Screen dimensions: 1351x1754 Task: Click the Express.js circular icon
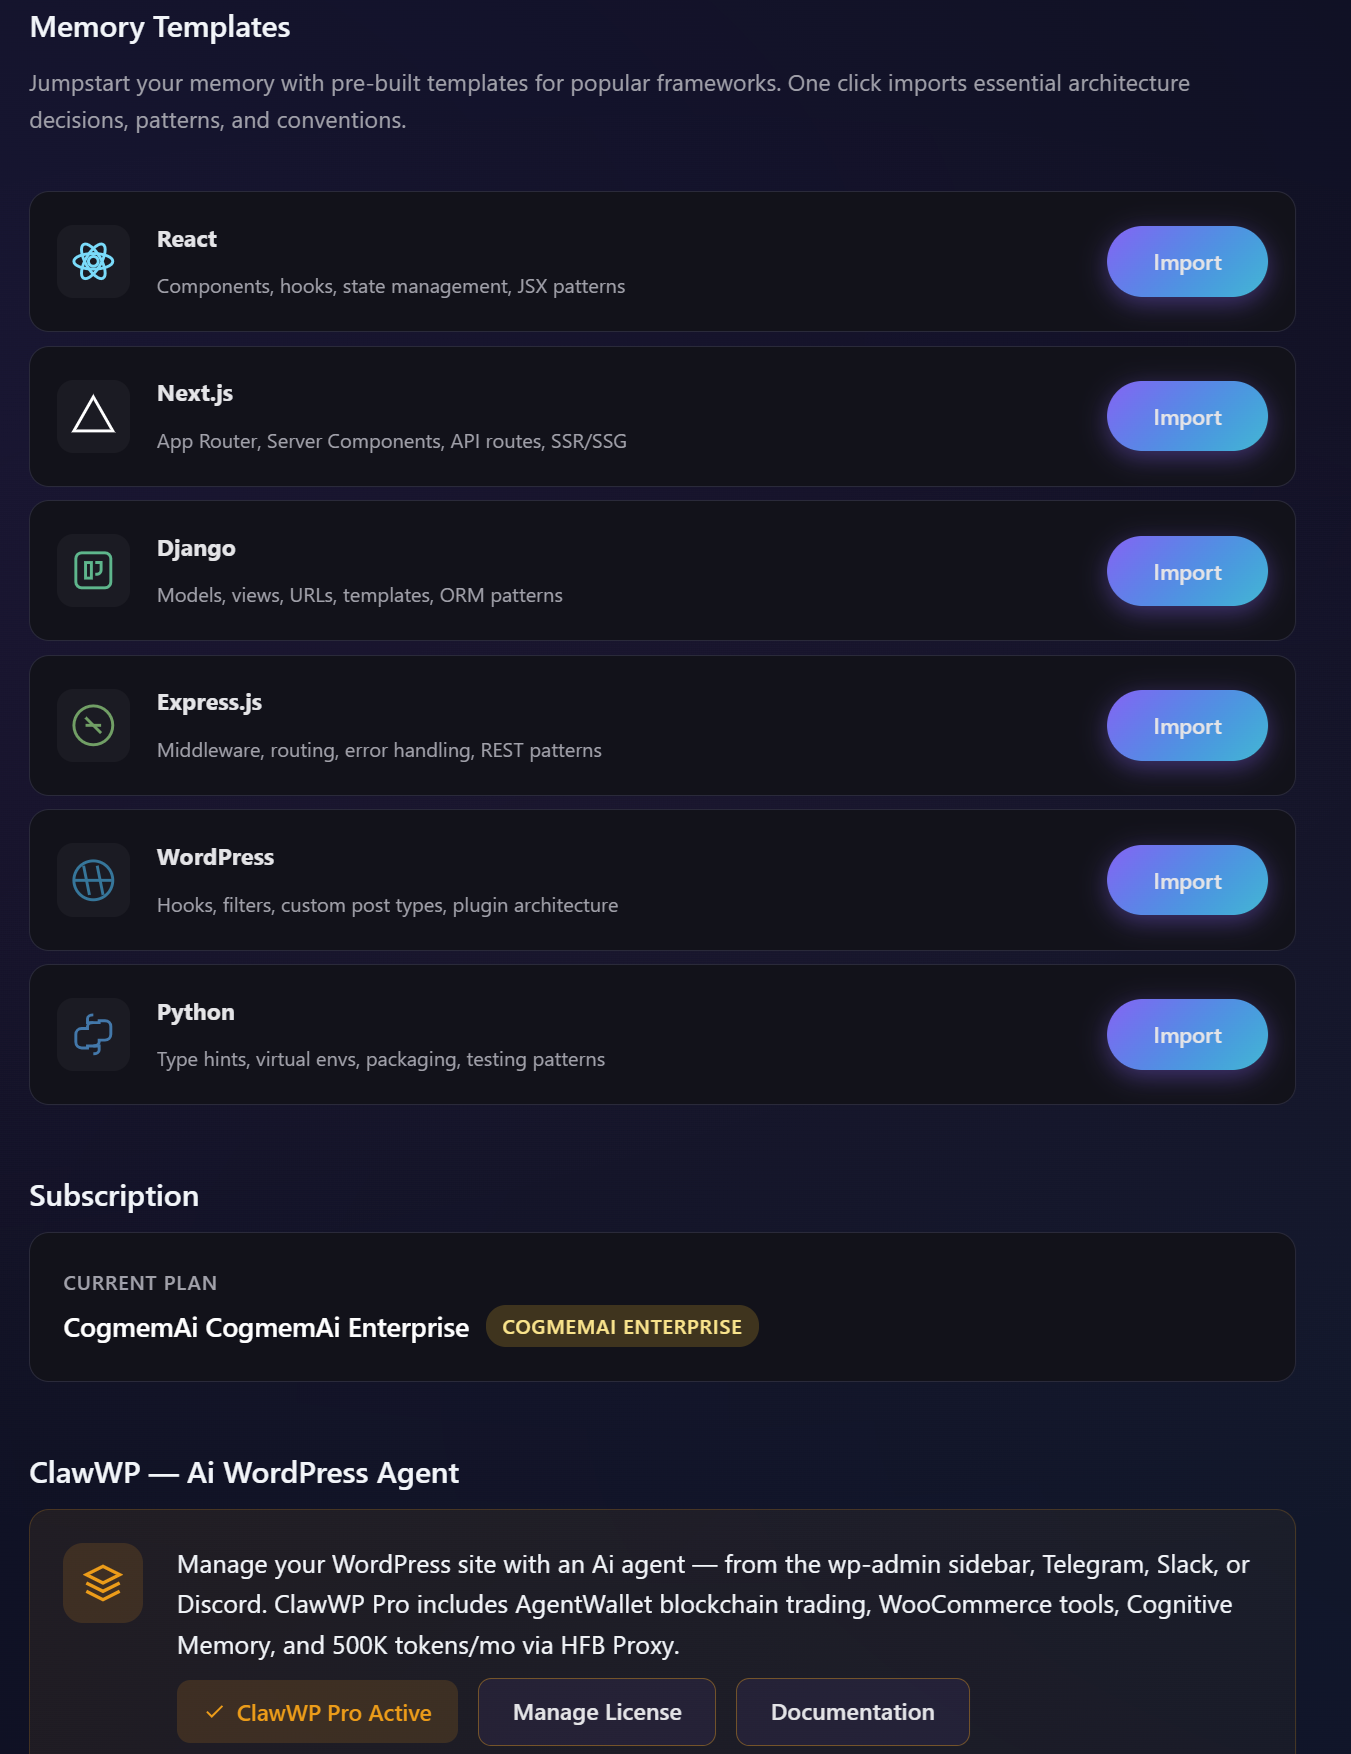point(93,726)
